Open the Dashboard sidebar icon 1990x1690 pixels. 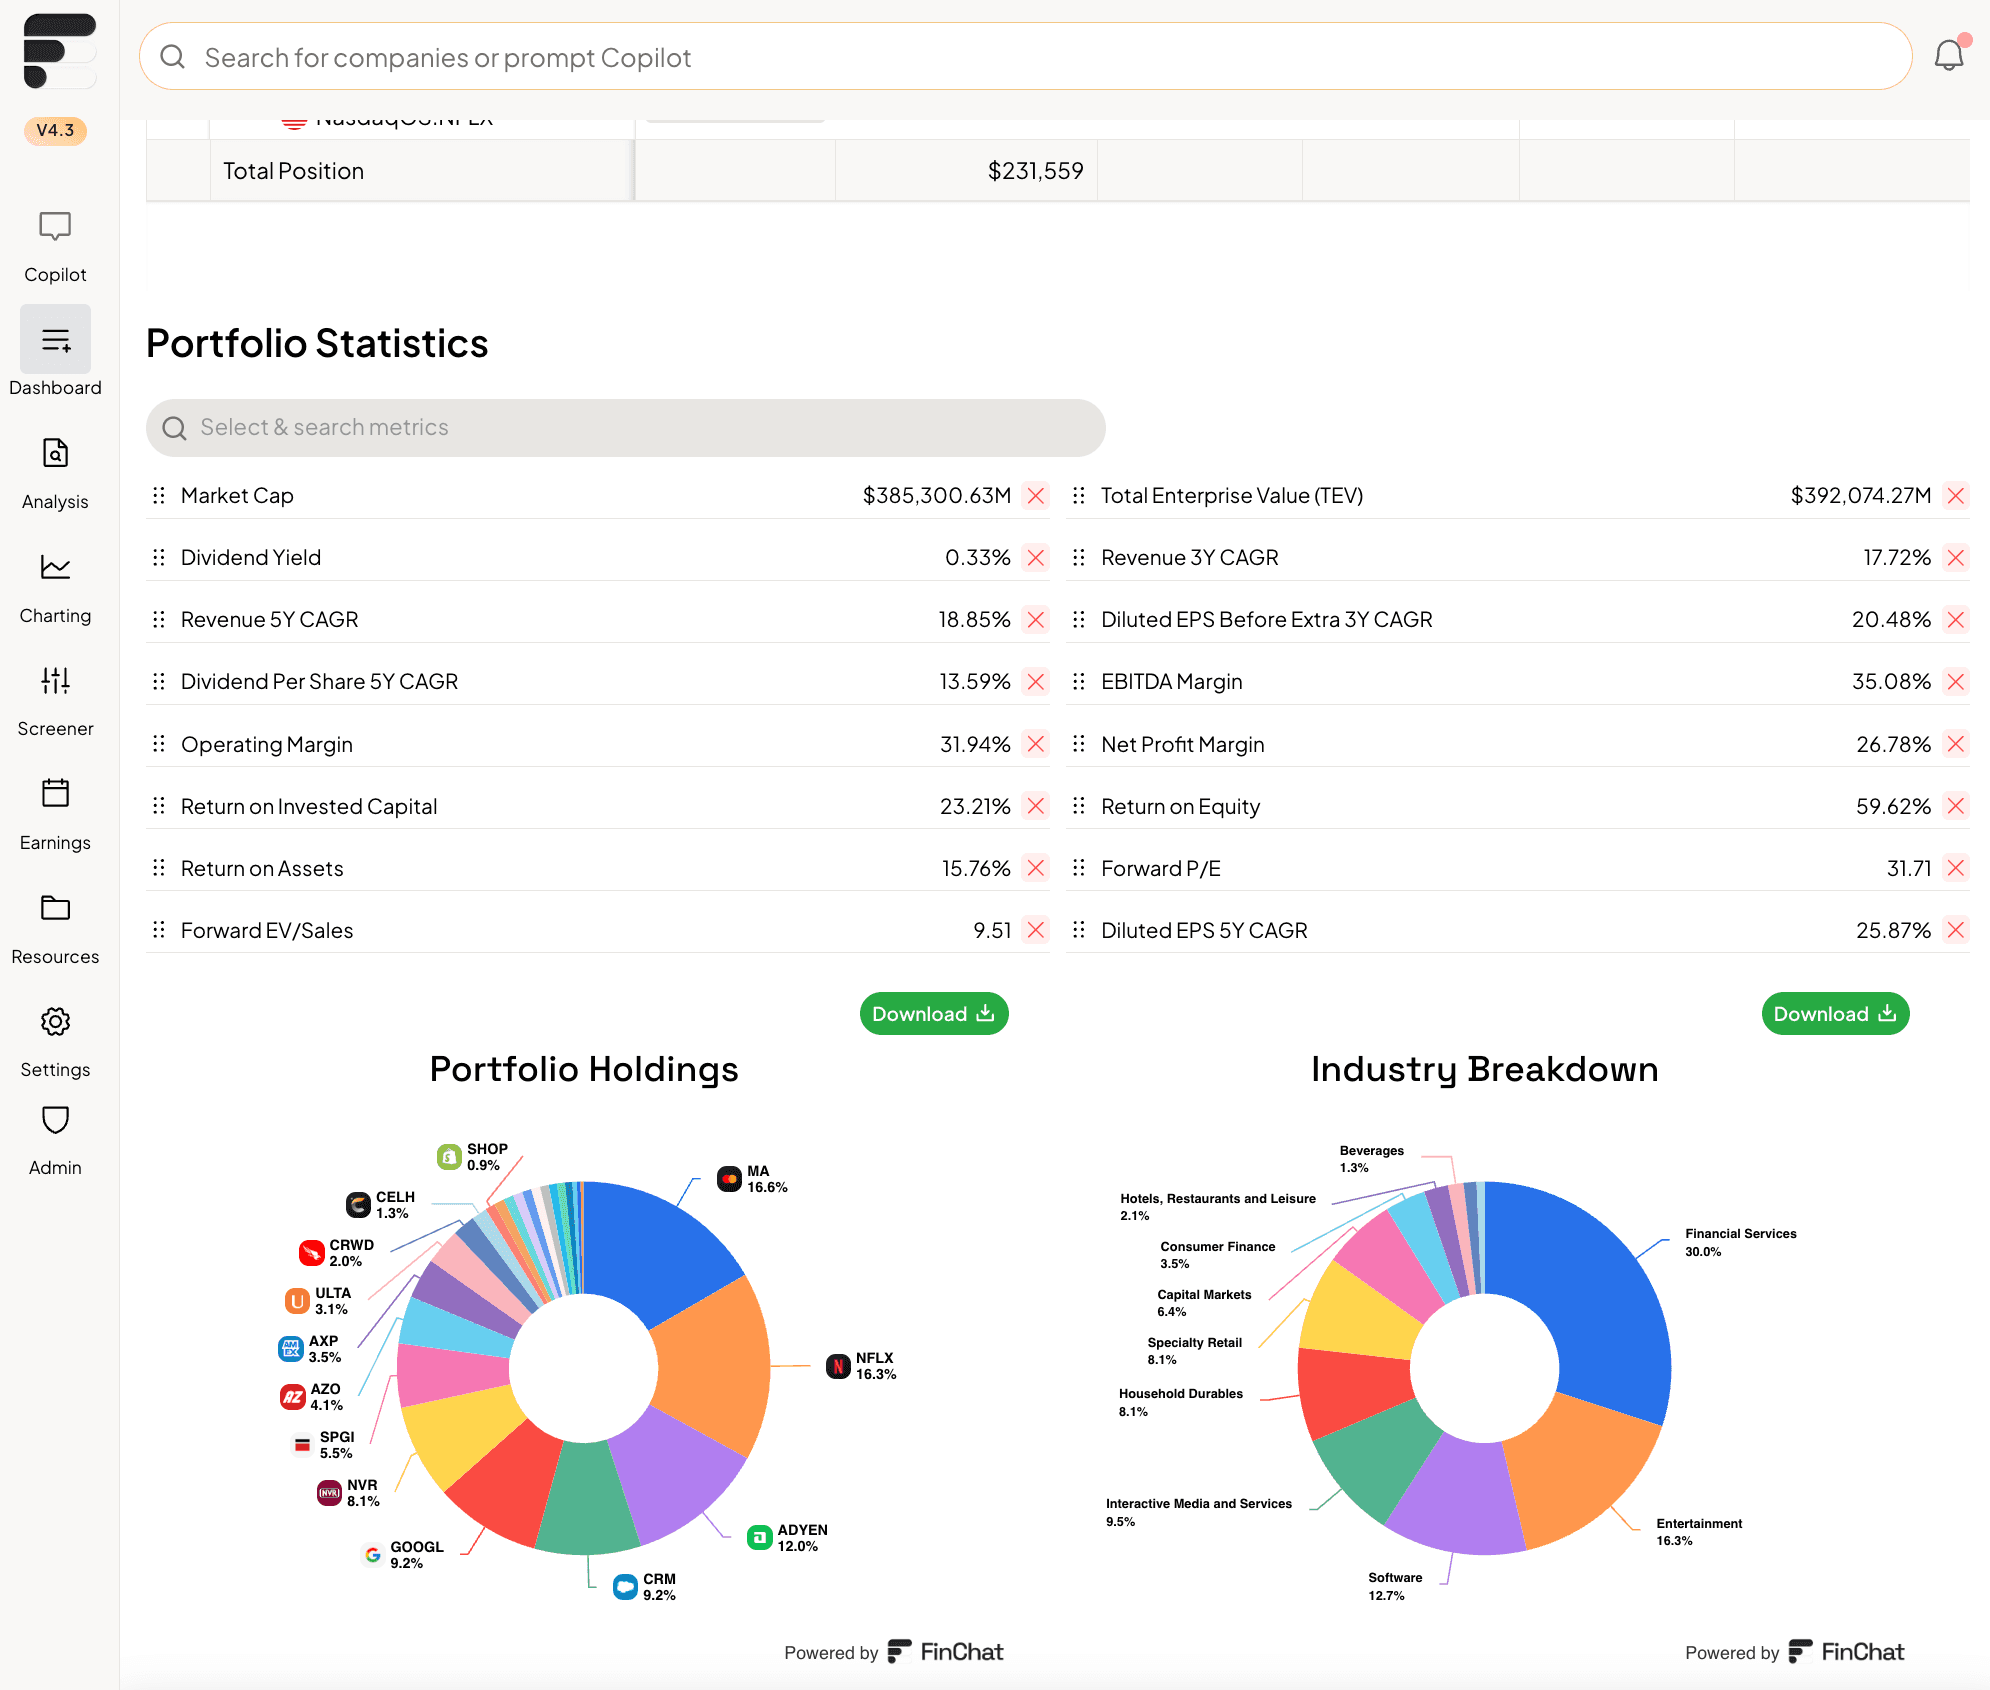(x=55, y=340)
